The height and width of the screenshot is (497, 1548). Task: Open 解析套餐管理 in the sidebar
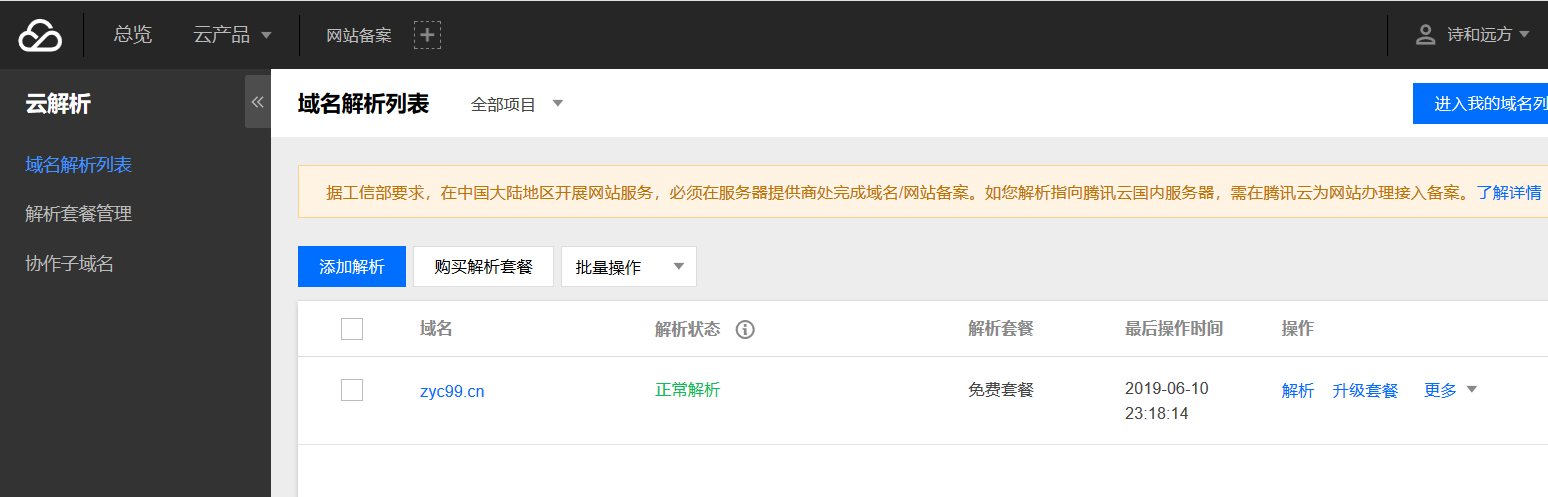[79, 214]
